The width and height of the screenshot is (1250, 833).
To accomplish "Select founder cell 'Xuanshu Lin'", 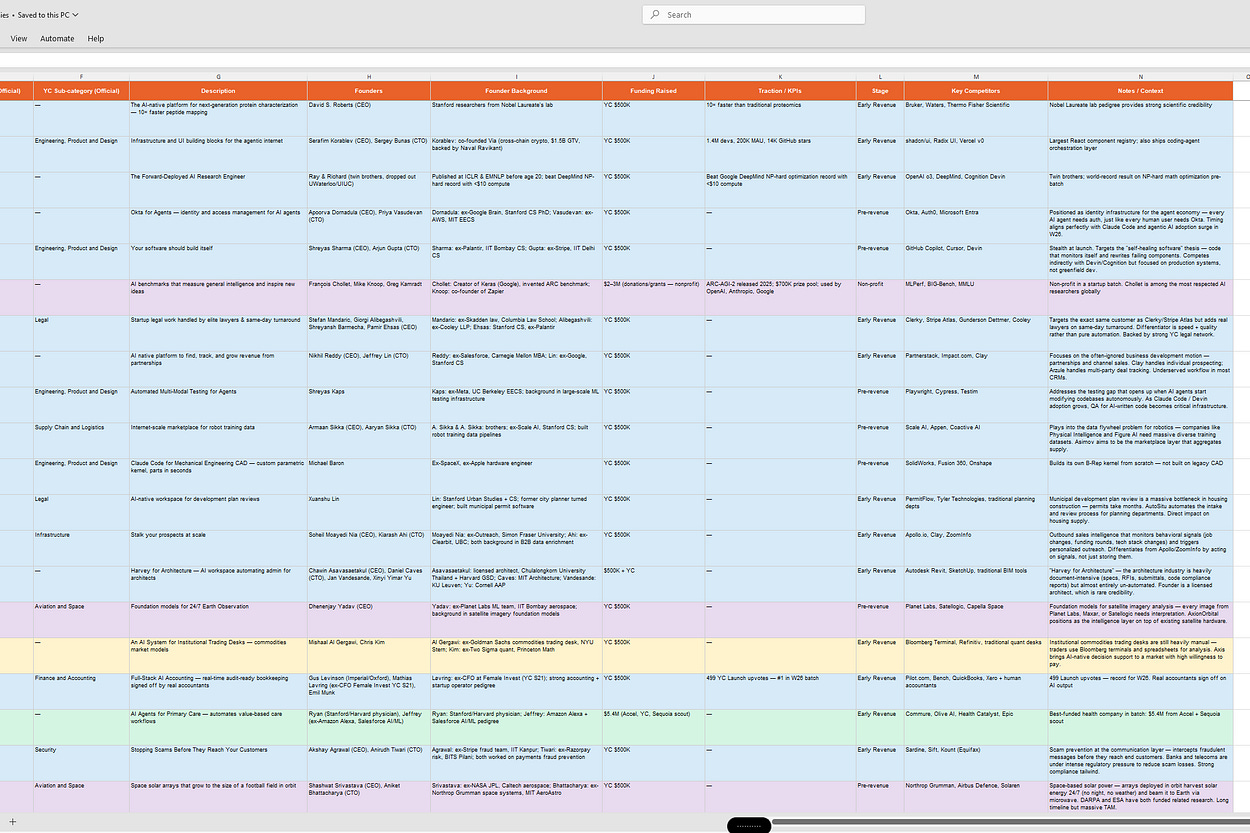I will click(369, 514).
